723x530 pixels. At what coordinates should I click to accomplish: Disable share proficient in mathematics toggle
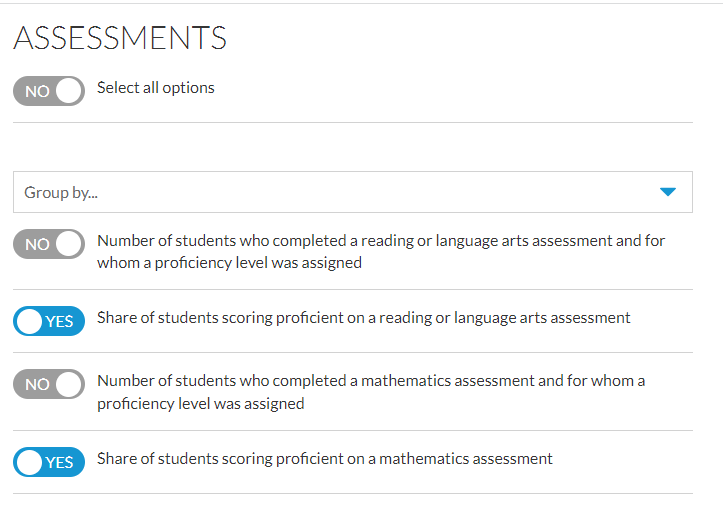tap(49, 462)
